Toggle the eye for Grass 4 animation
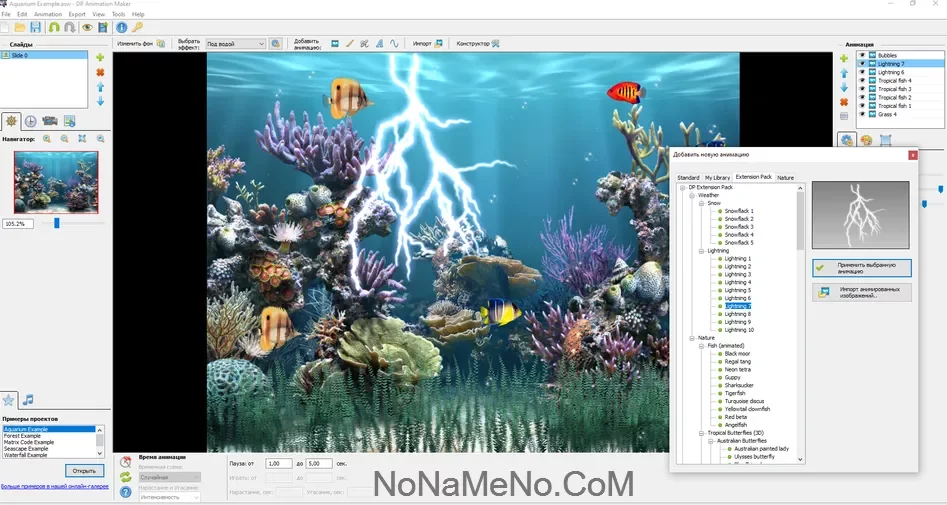Image resolution: width=947 pixels, height=505 pixels. 862,114
